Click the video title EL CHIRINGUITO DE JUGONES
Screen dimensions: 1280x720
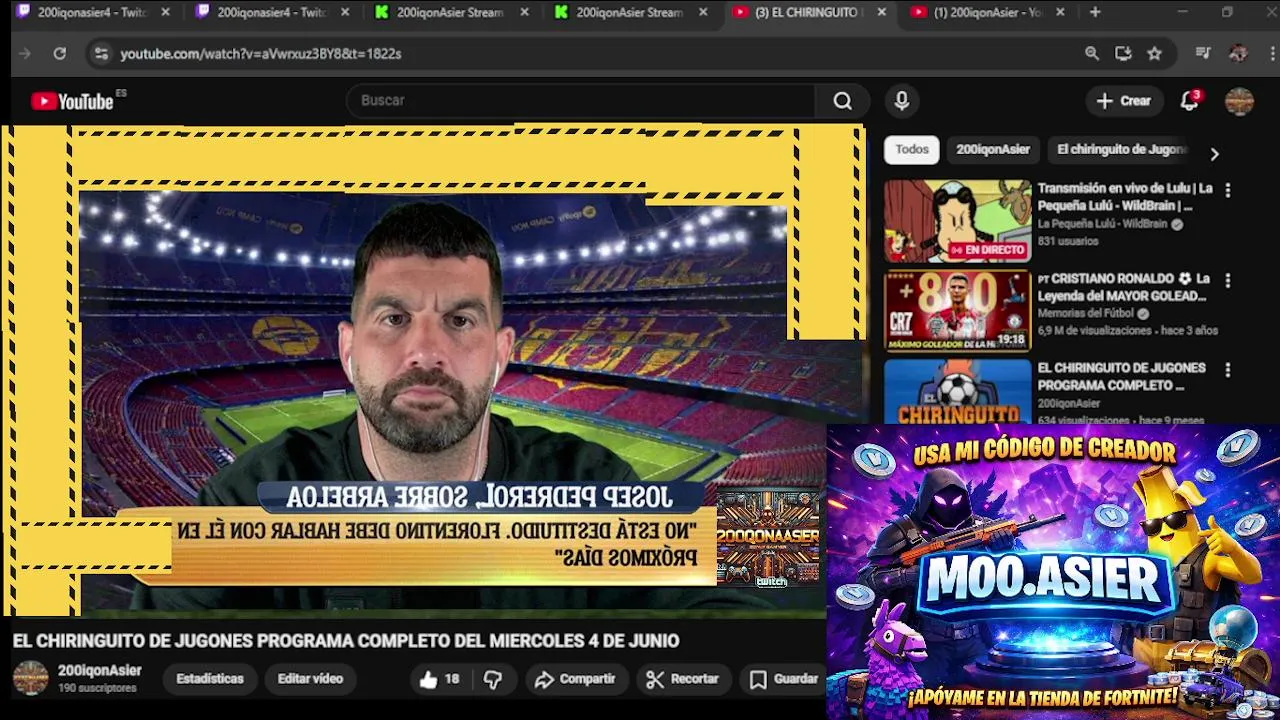point(346,641)
